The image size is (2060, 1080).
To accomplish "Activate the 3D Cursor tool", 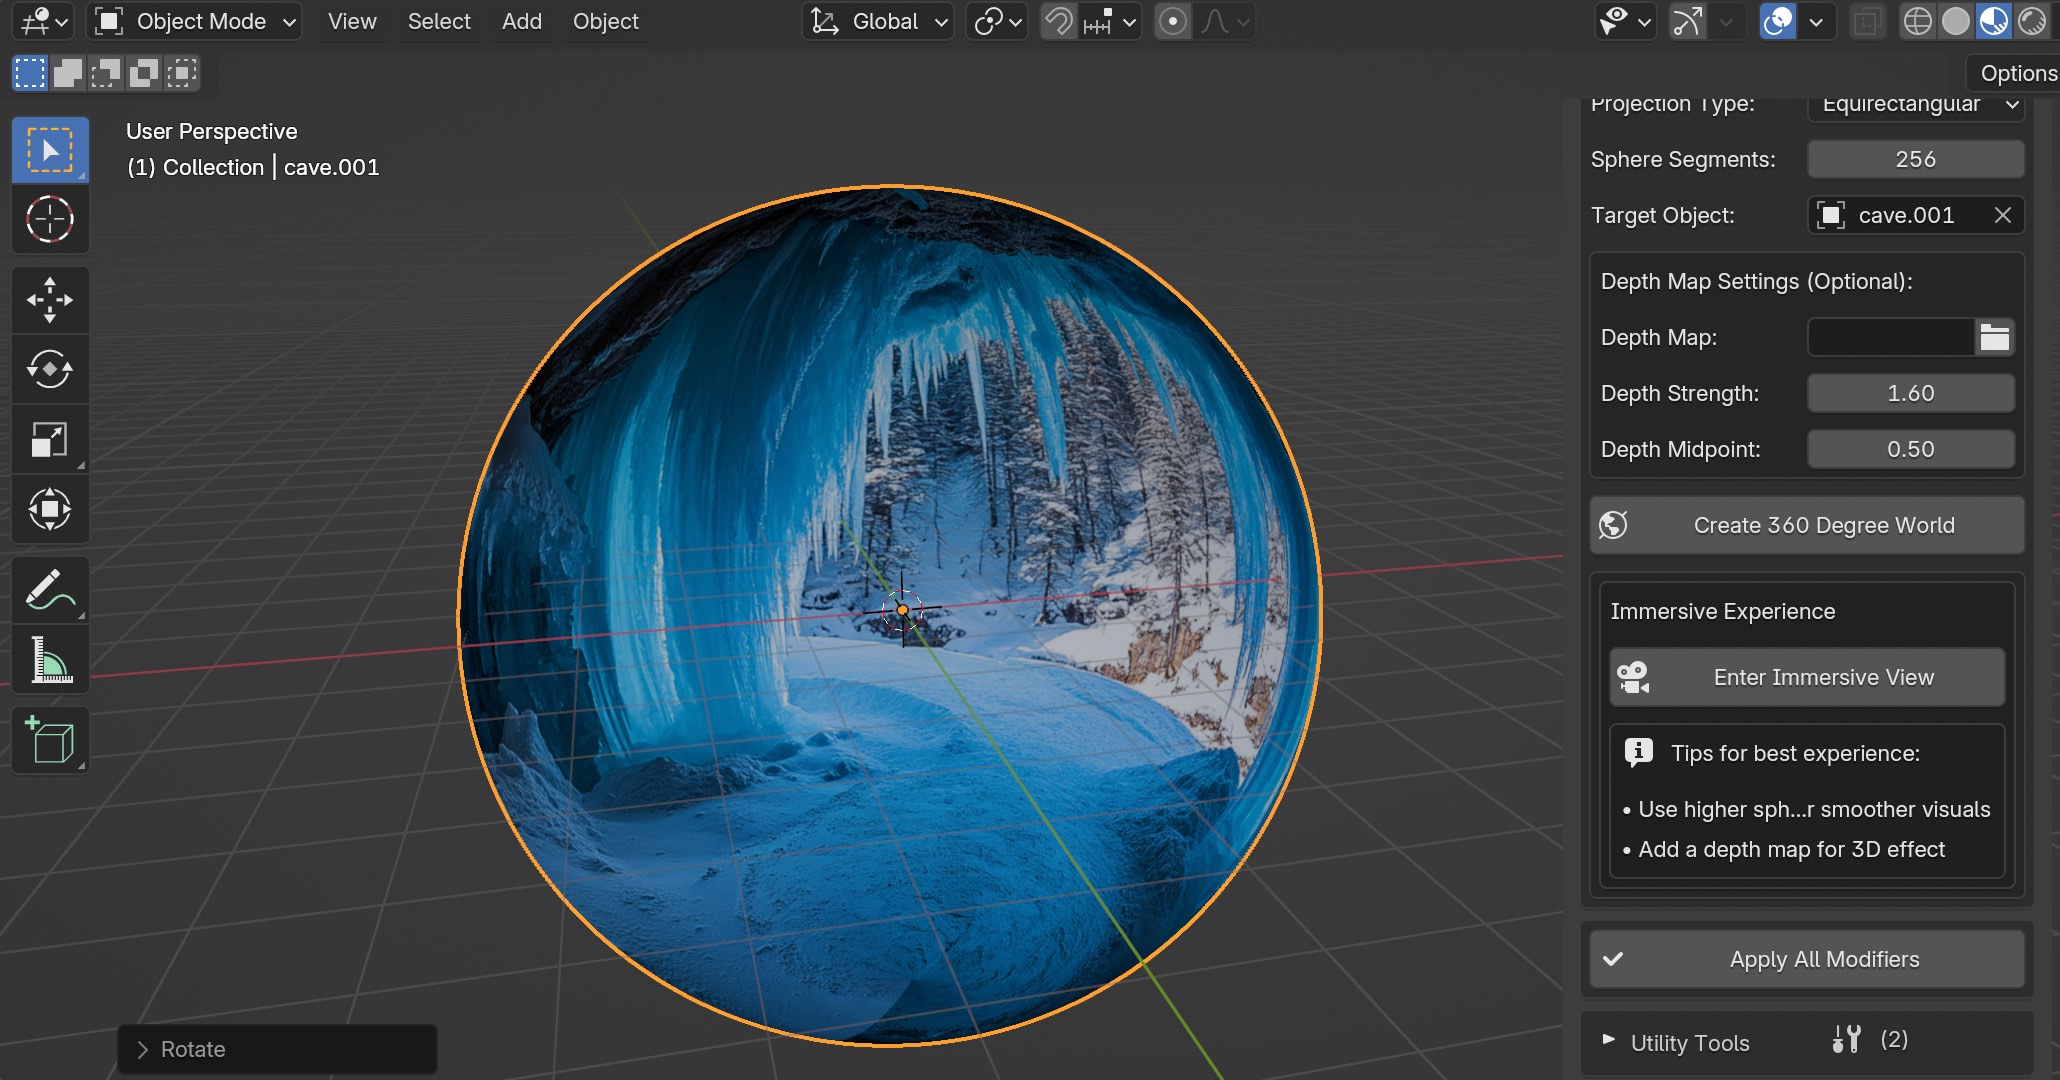I will click(x=50, y=220).
